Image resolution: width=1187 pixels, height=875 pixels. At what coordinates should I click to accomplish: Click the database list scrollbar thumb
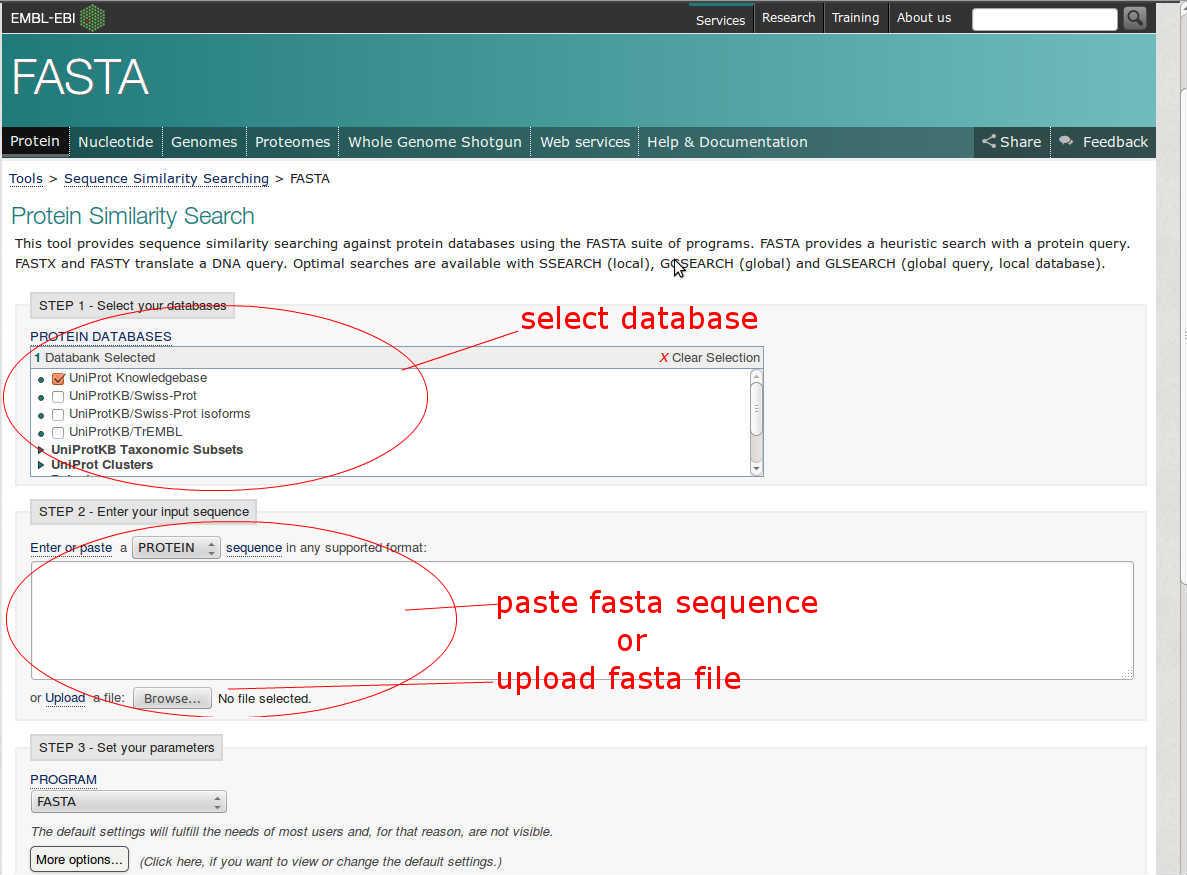point(756,409)
